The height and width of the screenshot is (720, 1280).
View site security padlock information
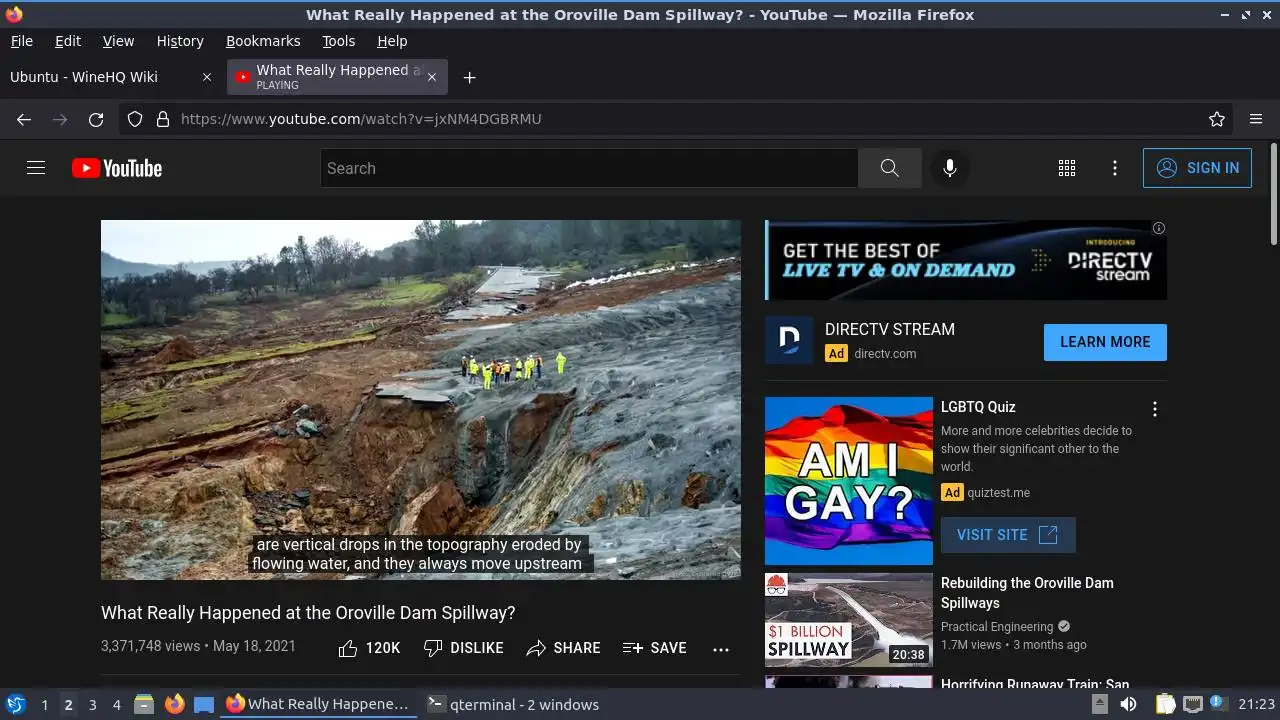(x=163, y=119)
